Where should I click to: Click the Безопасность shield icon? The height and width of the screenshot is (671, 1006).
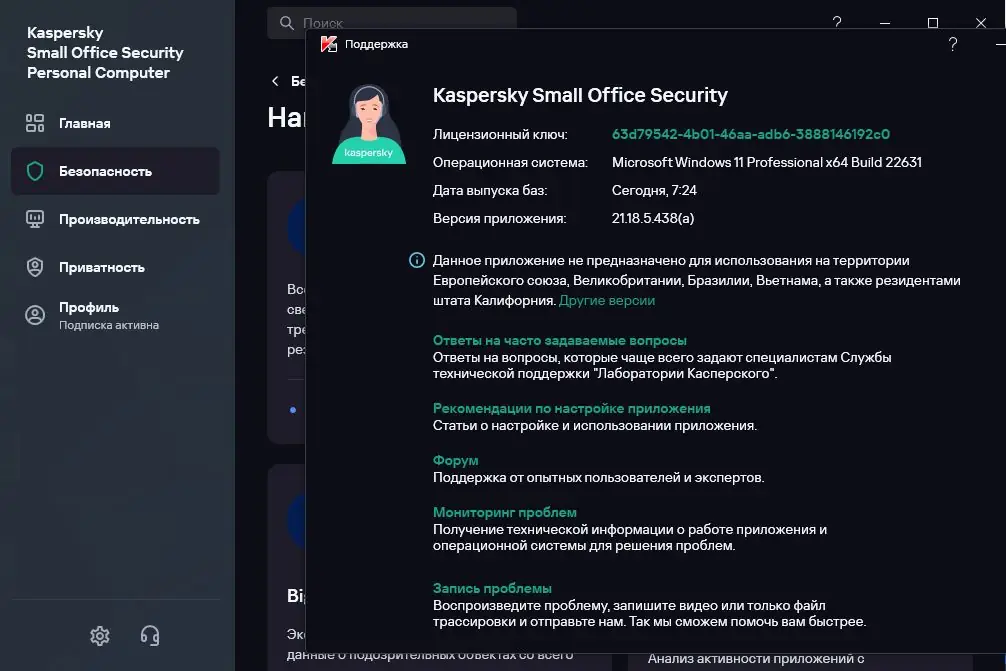pyautogui.click(x=35, y=171)
